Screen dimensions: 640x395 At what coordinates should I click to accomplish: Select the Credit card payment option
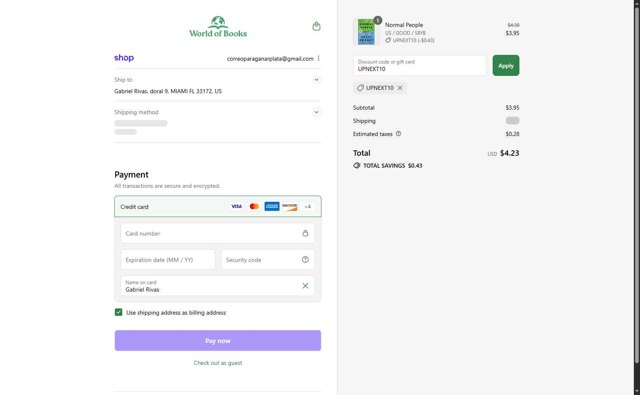[x=218, y=206]
